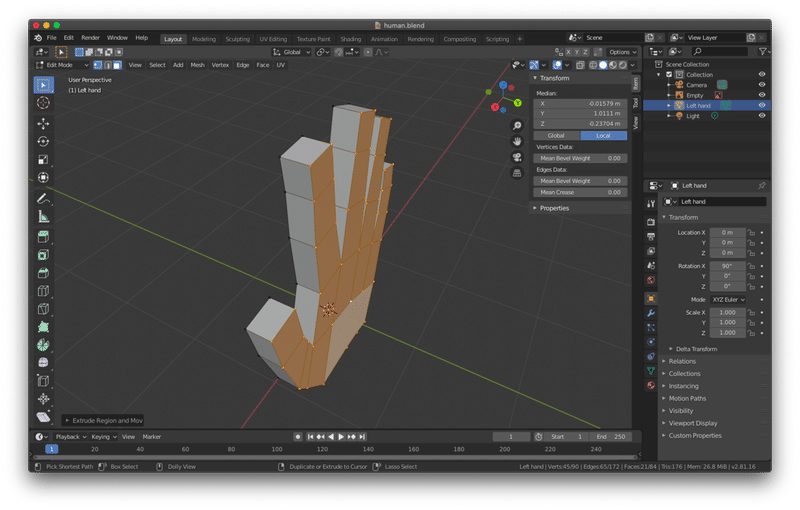
Task: Switch median coordinates to Global
Action: tap(557, 136)
